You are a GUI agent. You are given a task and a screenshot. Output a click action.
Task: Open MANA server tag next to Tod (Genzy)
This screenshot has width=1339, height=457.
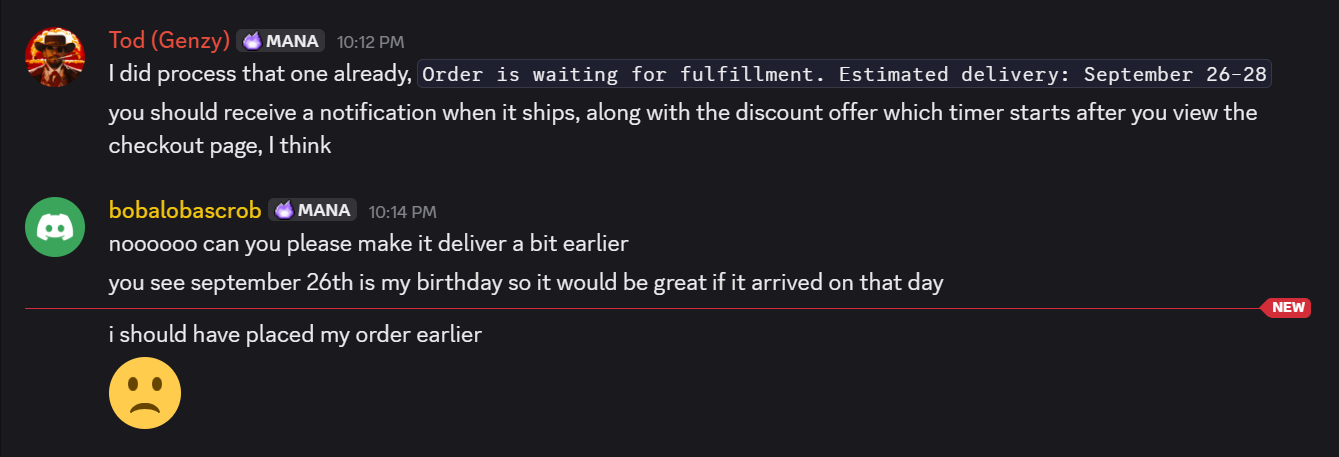tap(281, 41)
